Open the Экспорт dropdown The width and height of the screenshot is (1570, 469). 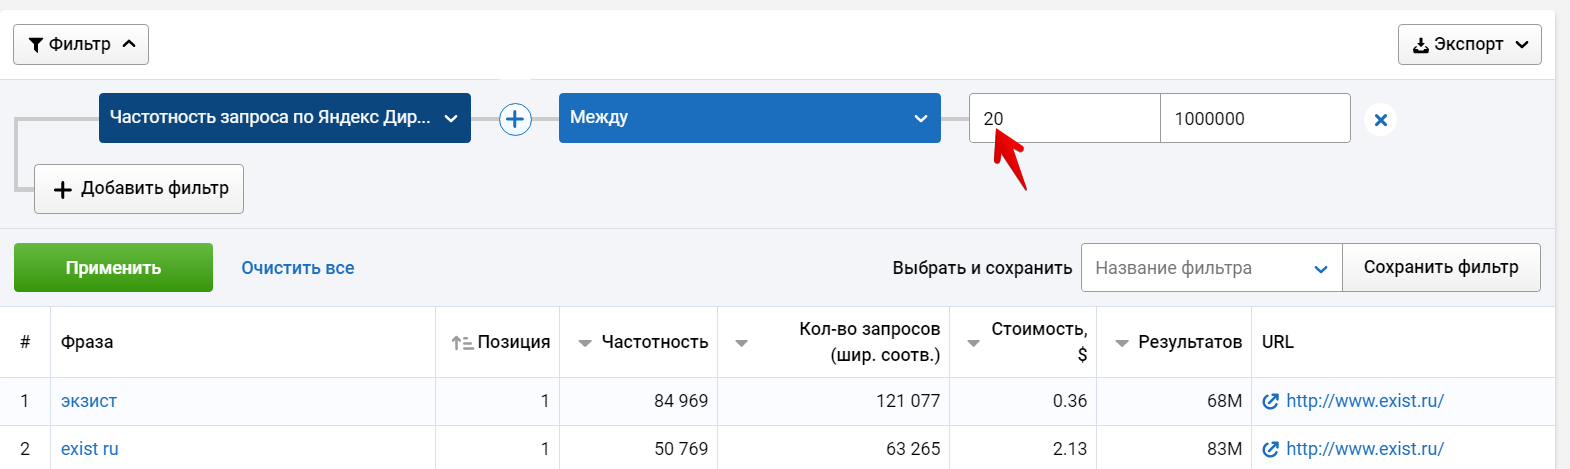pyautogui.click(x=1469, y=44)
